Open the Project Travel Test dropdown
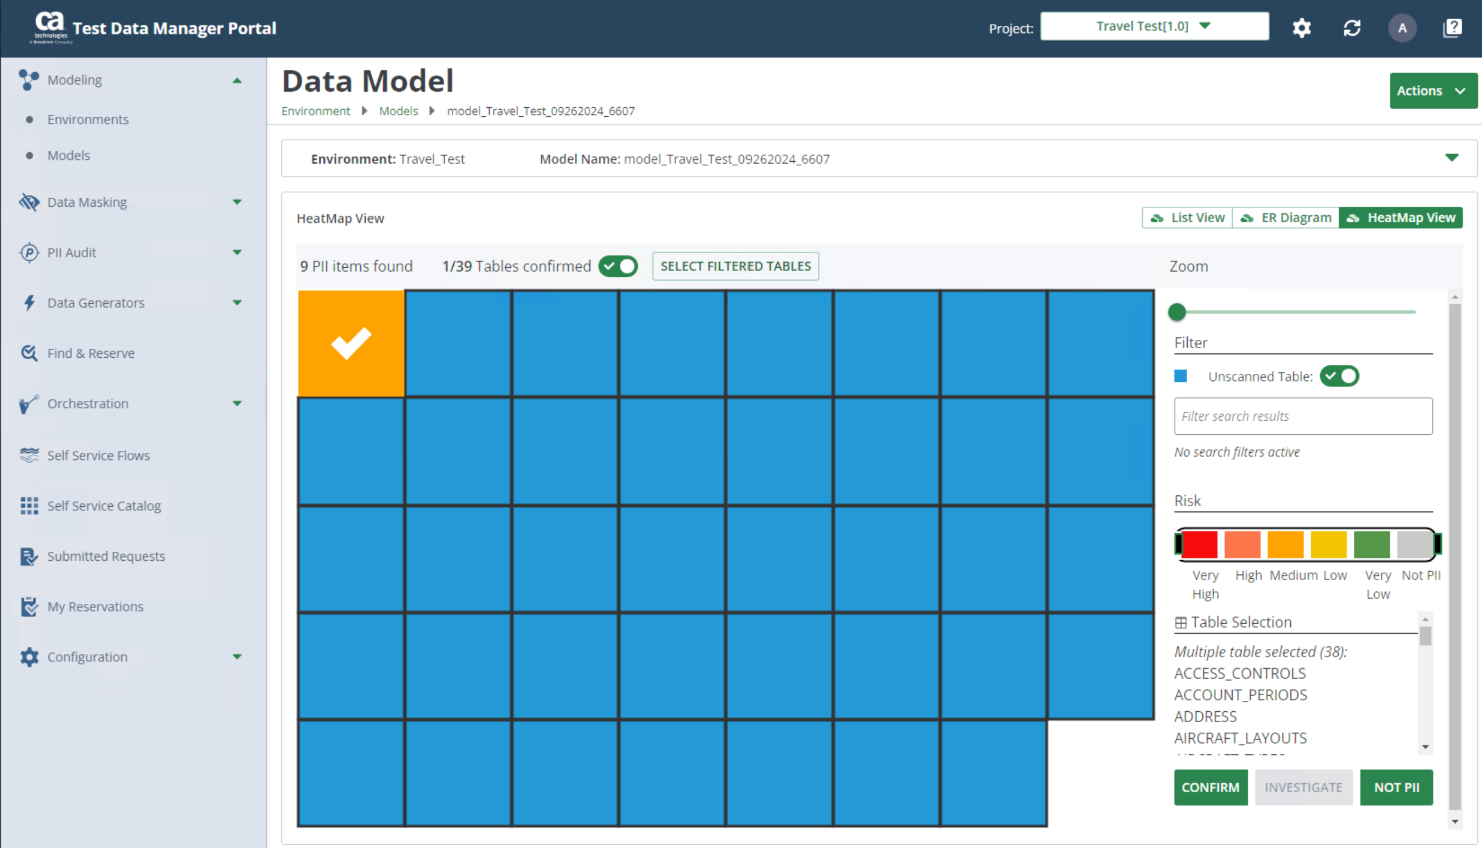The image size is (1482, 848). pyautogui.click(x=1154, y=26)
